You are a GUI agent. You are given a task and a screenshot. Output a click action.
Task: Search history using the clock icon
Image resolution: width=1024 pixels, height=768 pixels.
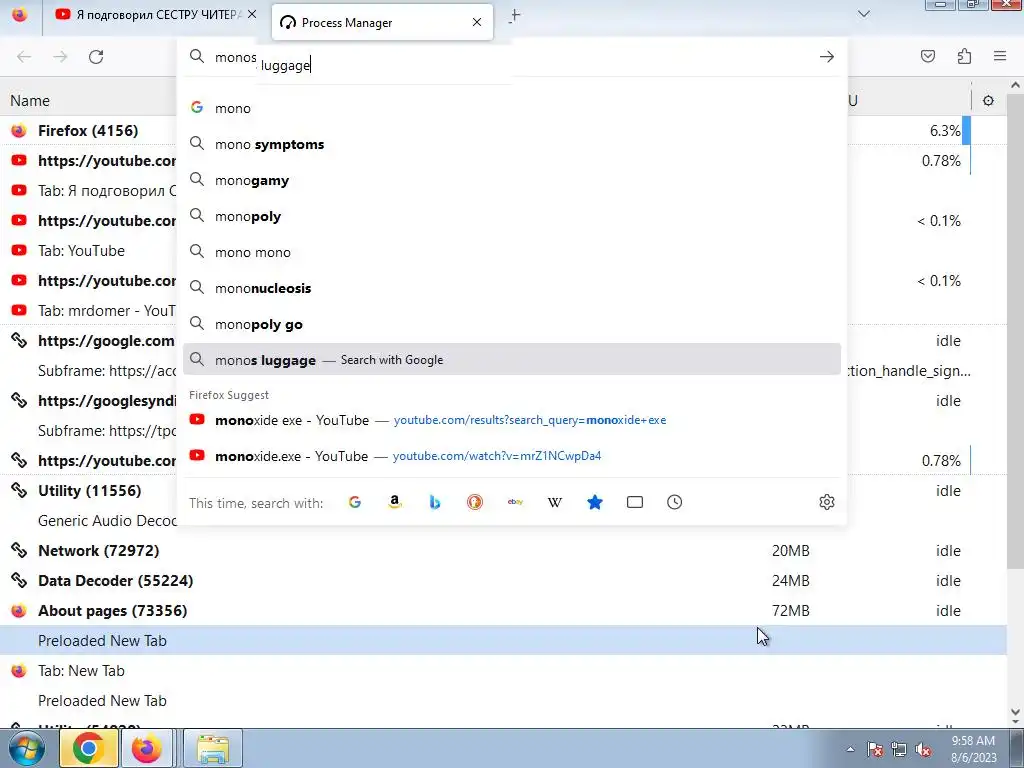point(675,502)
